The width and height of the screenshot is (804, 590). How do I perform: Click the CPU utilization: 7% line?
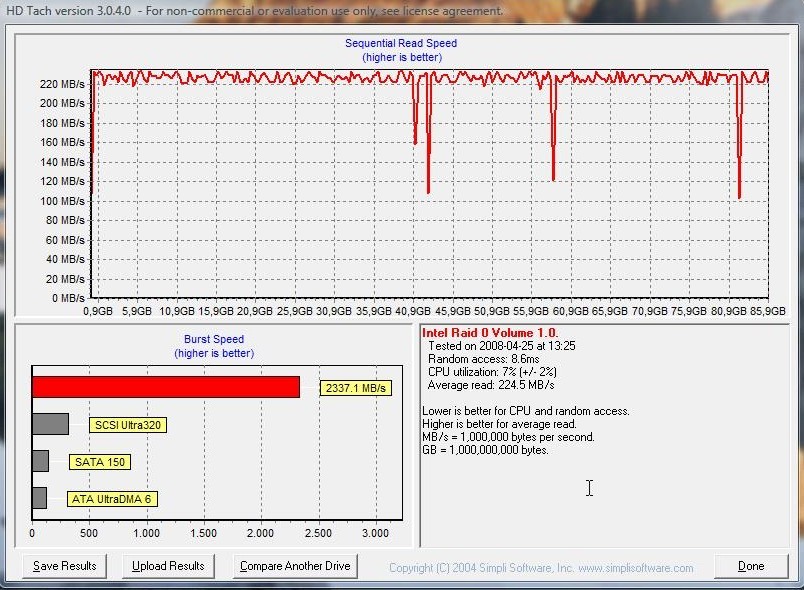coord(492,372)
